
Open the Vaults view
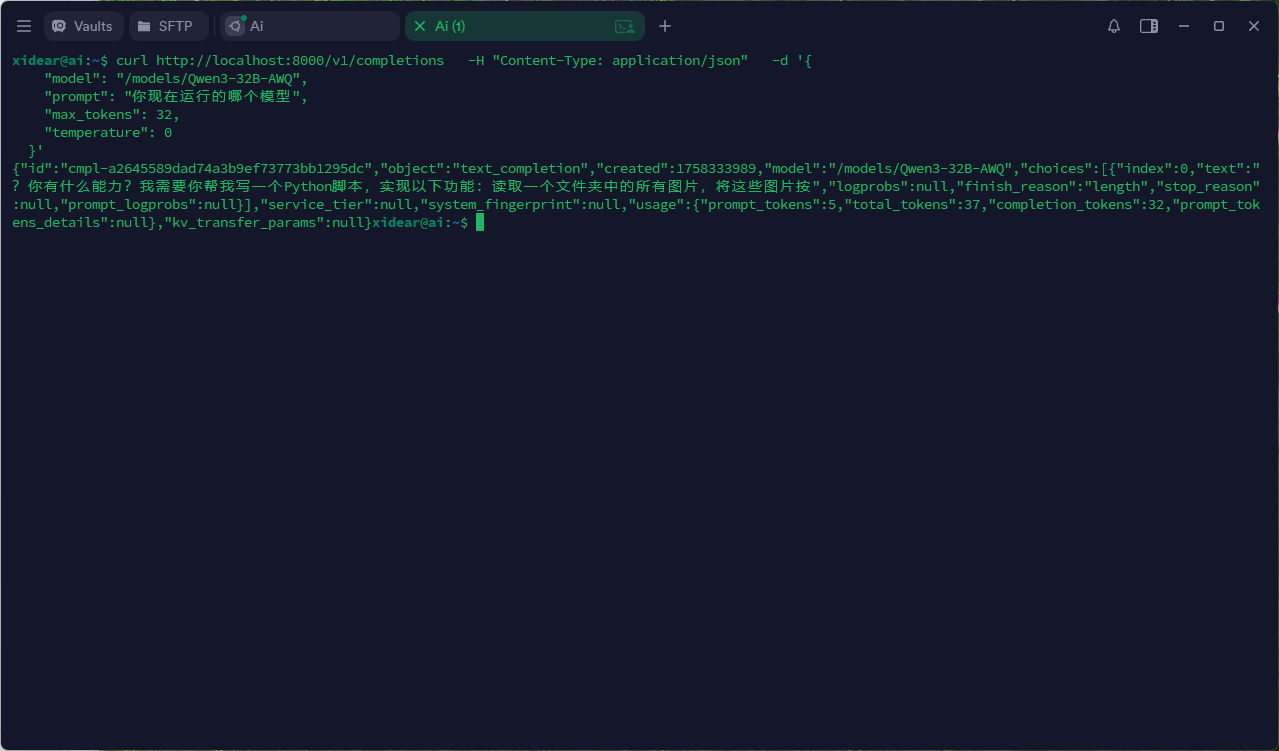click(83, 26)
